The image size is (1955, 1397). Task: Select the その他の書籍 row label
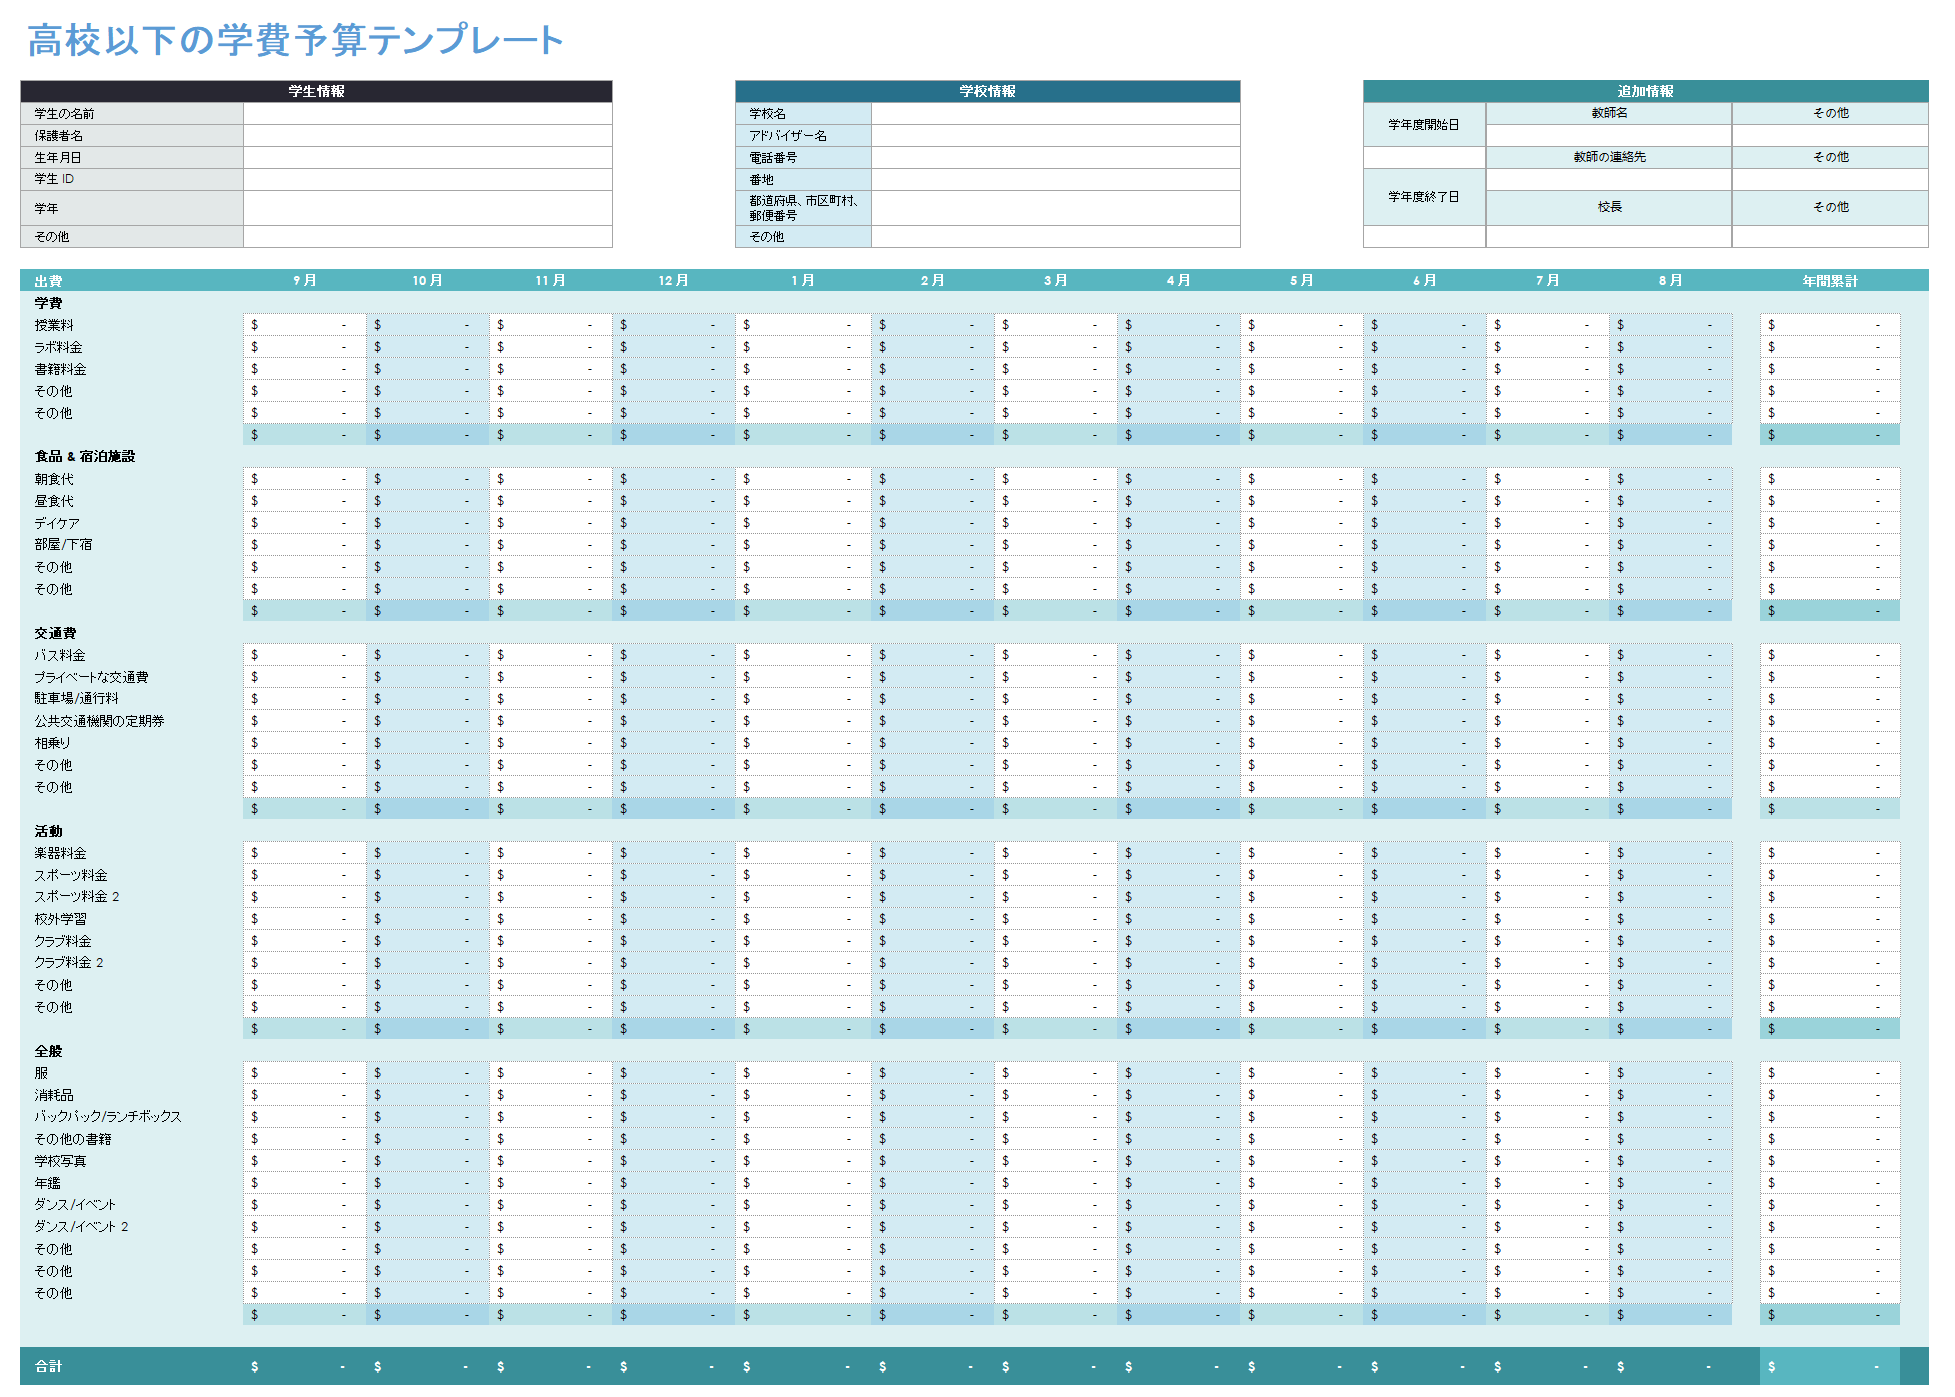(x=72, y=1139)
